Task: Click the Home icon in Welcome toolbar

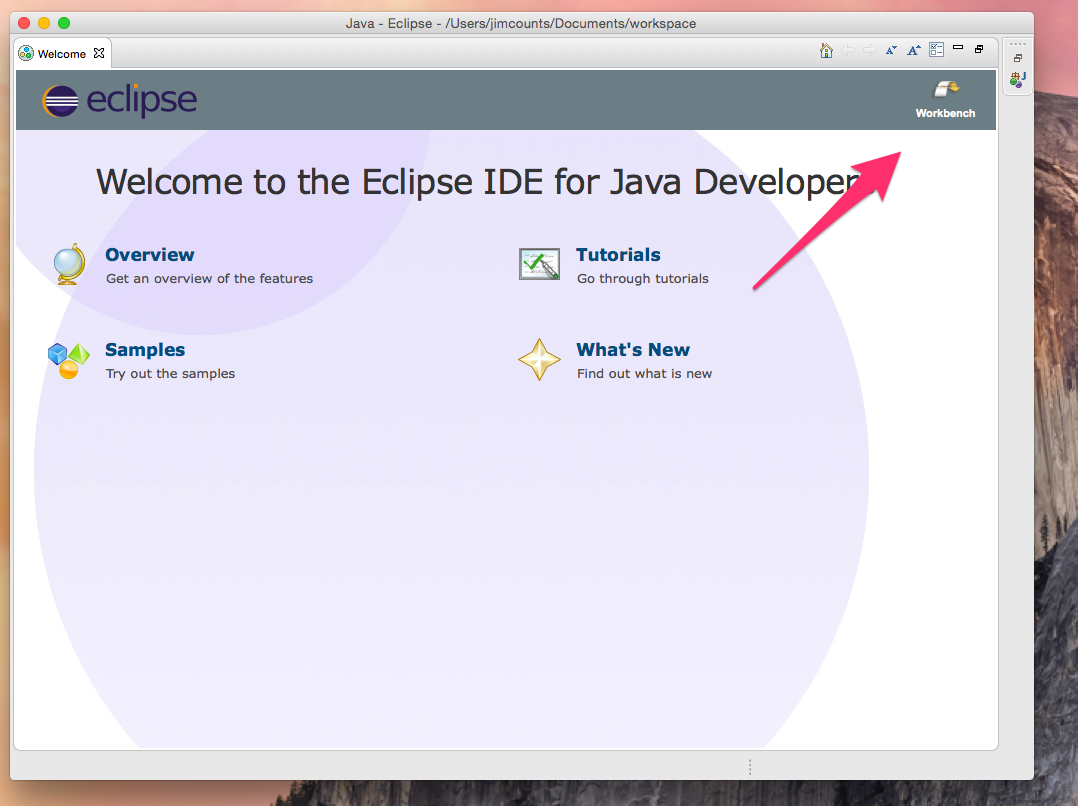Action: click(x=826, y=50)
